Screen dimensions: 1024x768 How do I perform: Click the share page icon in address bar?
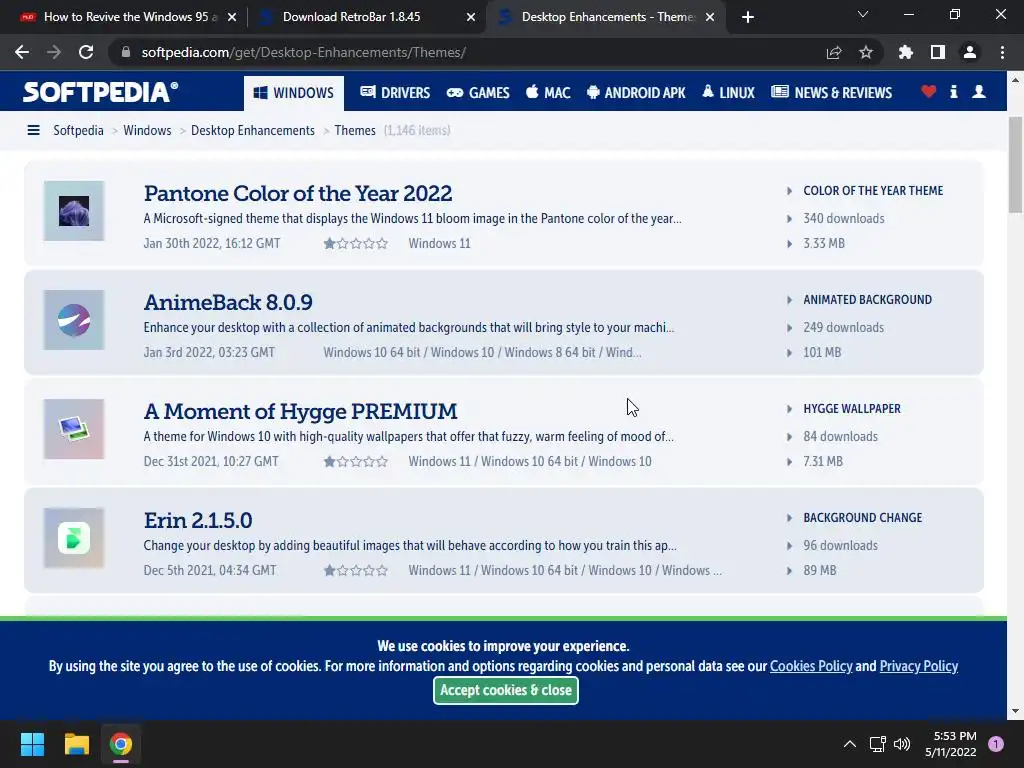point(834,52)
